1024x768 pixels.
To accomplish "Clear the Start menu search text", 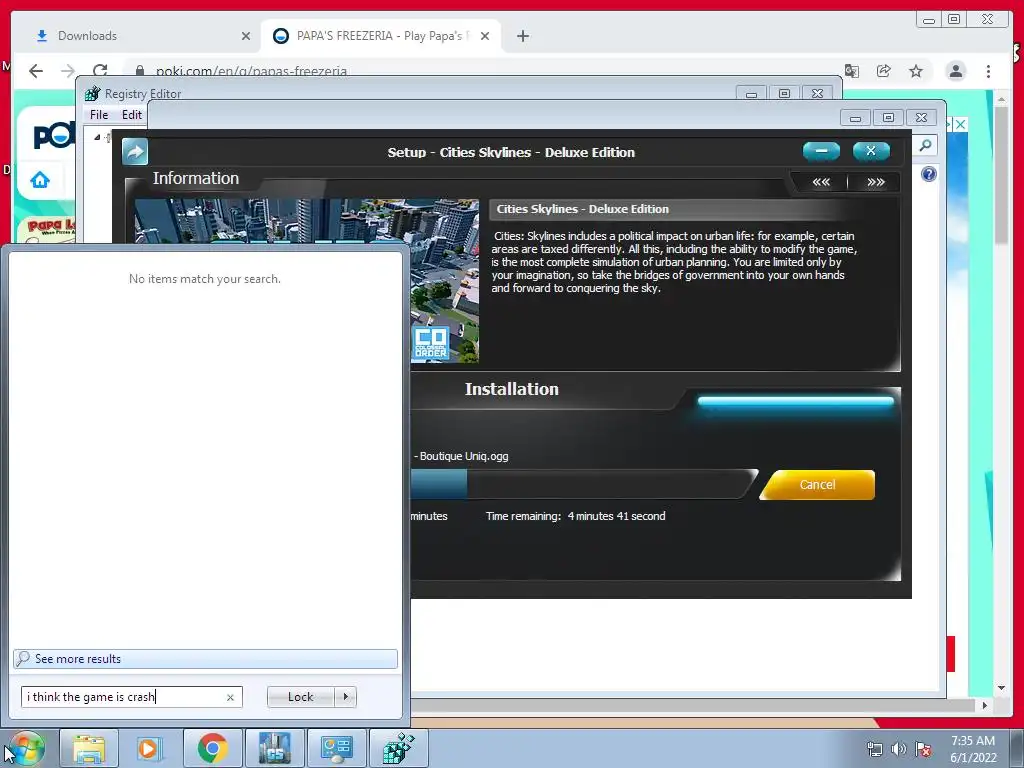I will [x=230, y=697].
